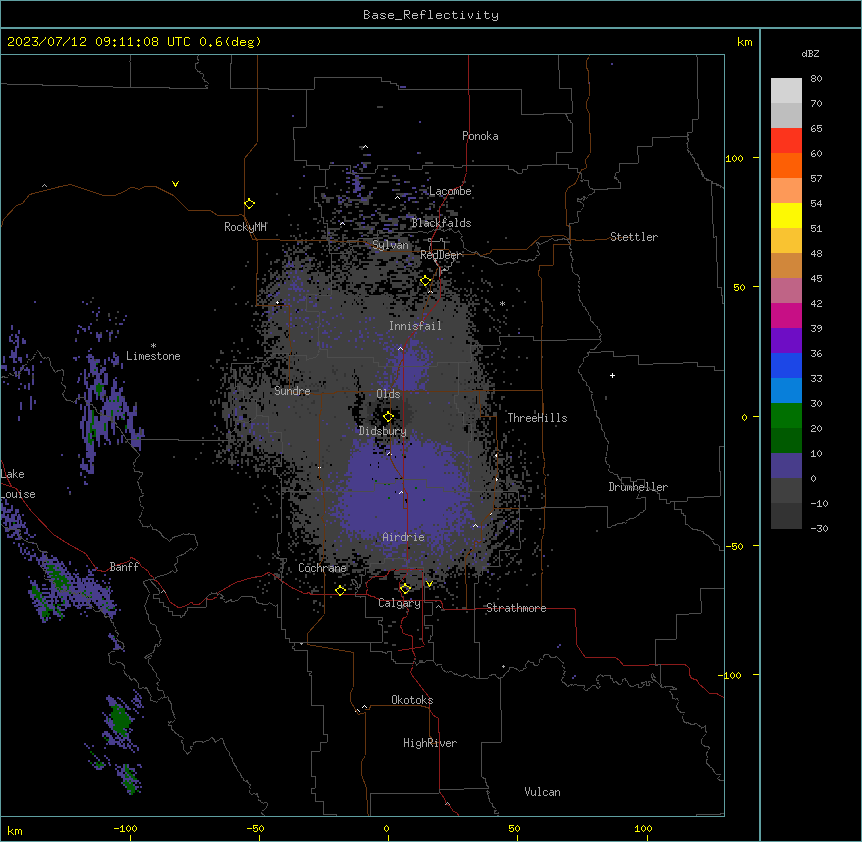Image resolution: width=862 pixels, height=842 pixels.
Task: Click the Lacombe city label
Action: [x=450, y=191]
